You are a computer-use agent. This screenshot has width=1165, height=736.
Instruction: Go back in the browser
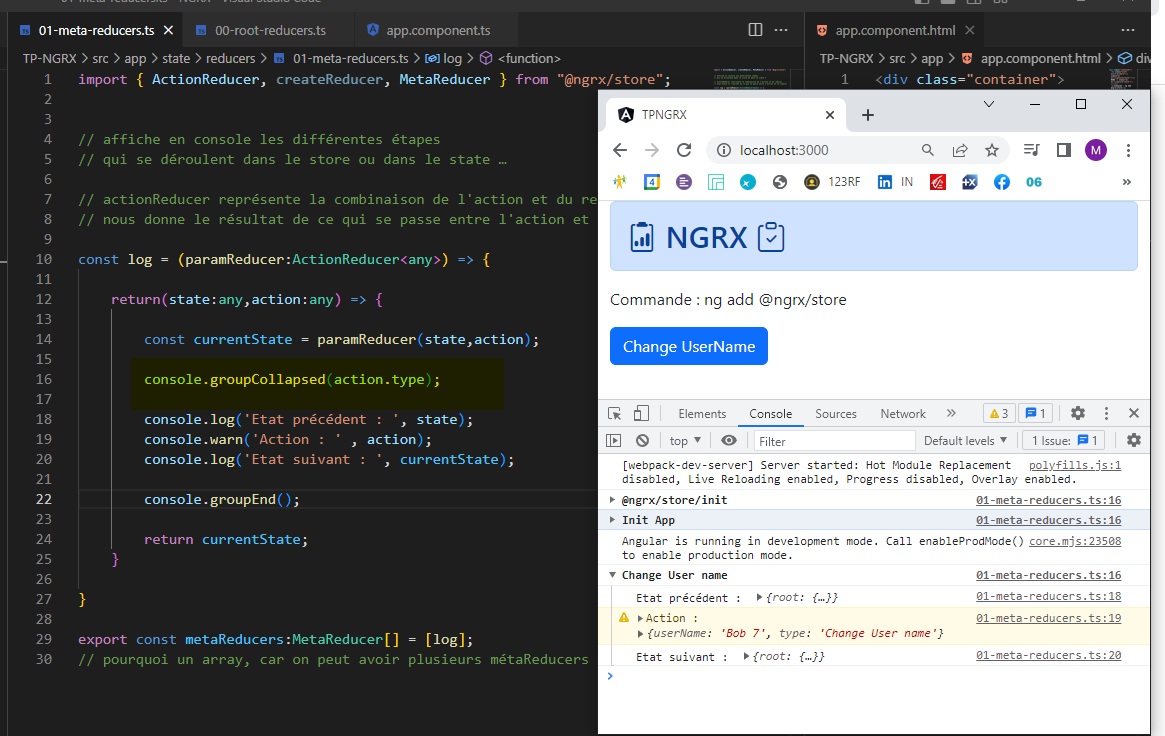(620, 150)
